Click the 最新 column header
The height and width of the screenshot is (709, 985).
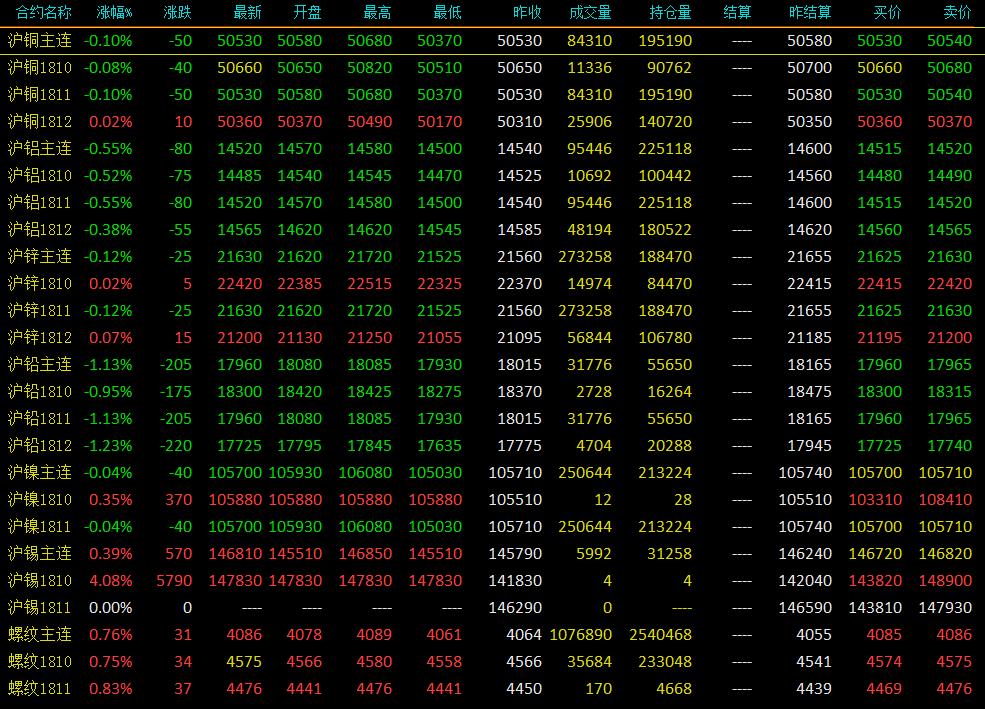click(247, 13)
